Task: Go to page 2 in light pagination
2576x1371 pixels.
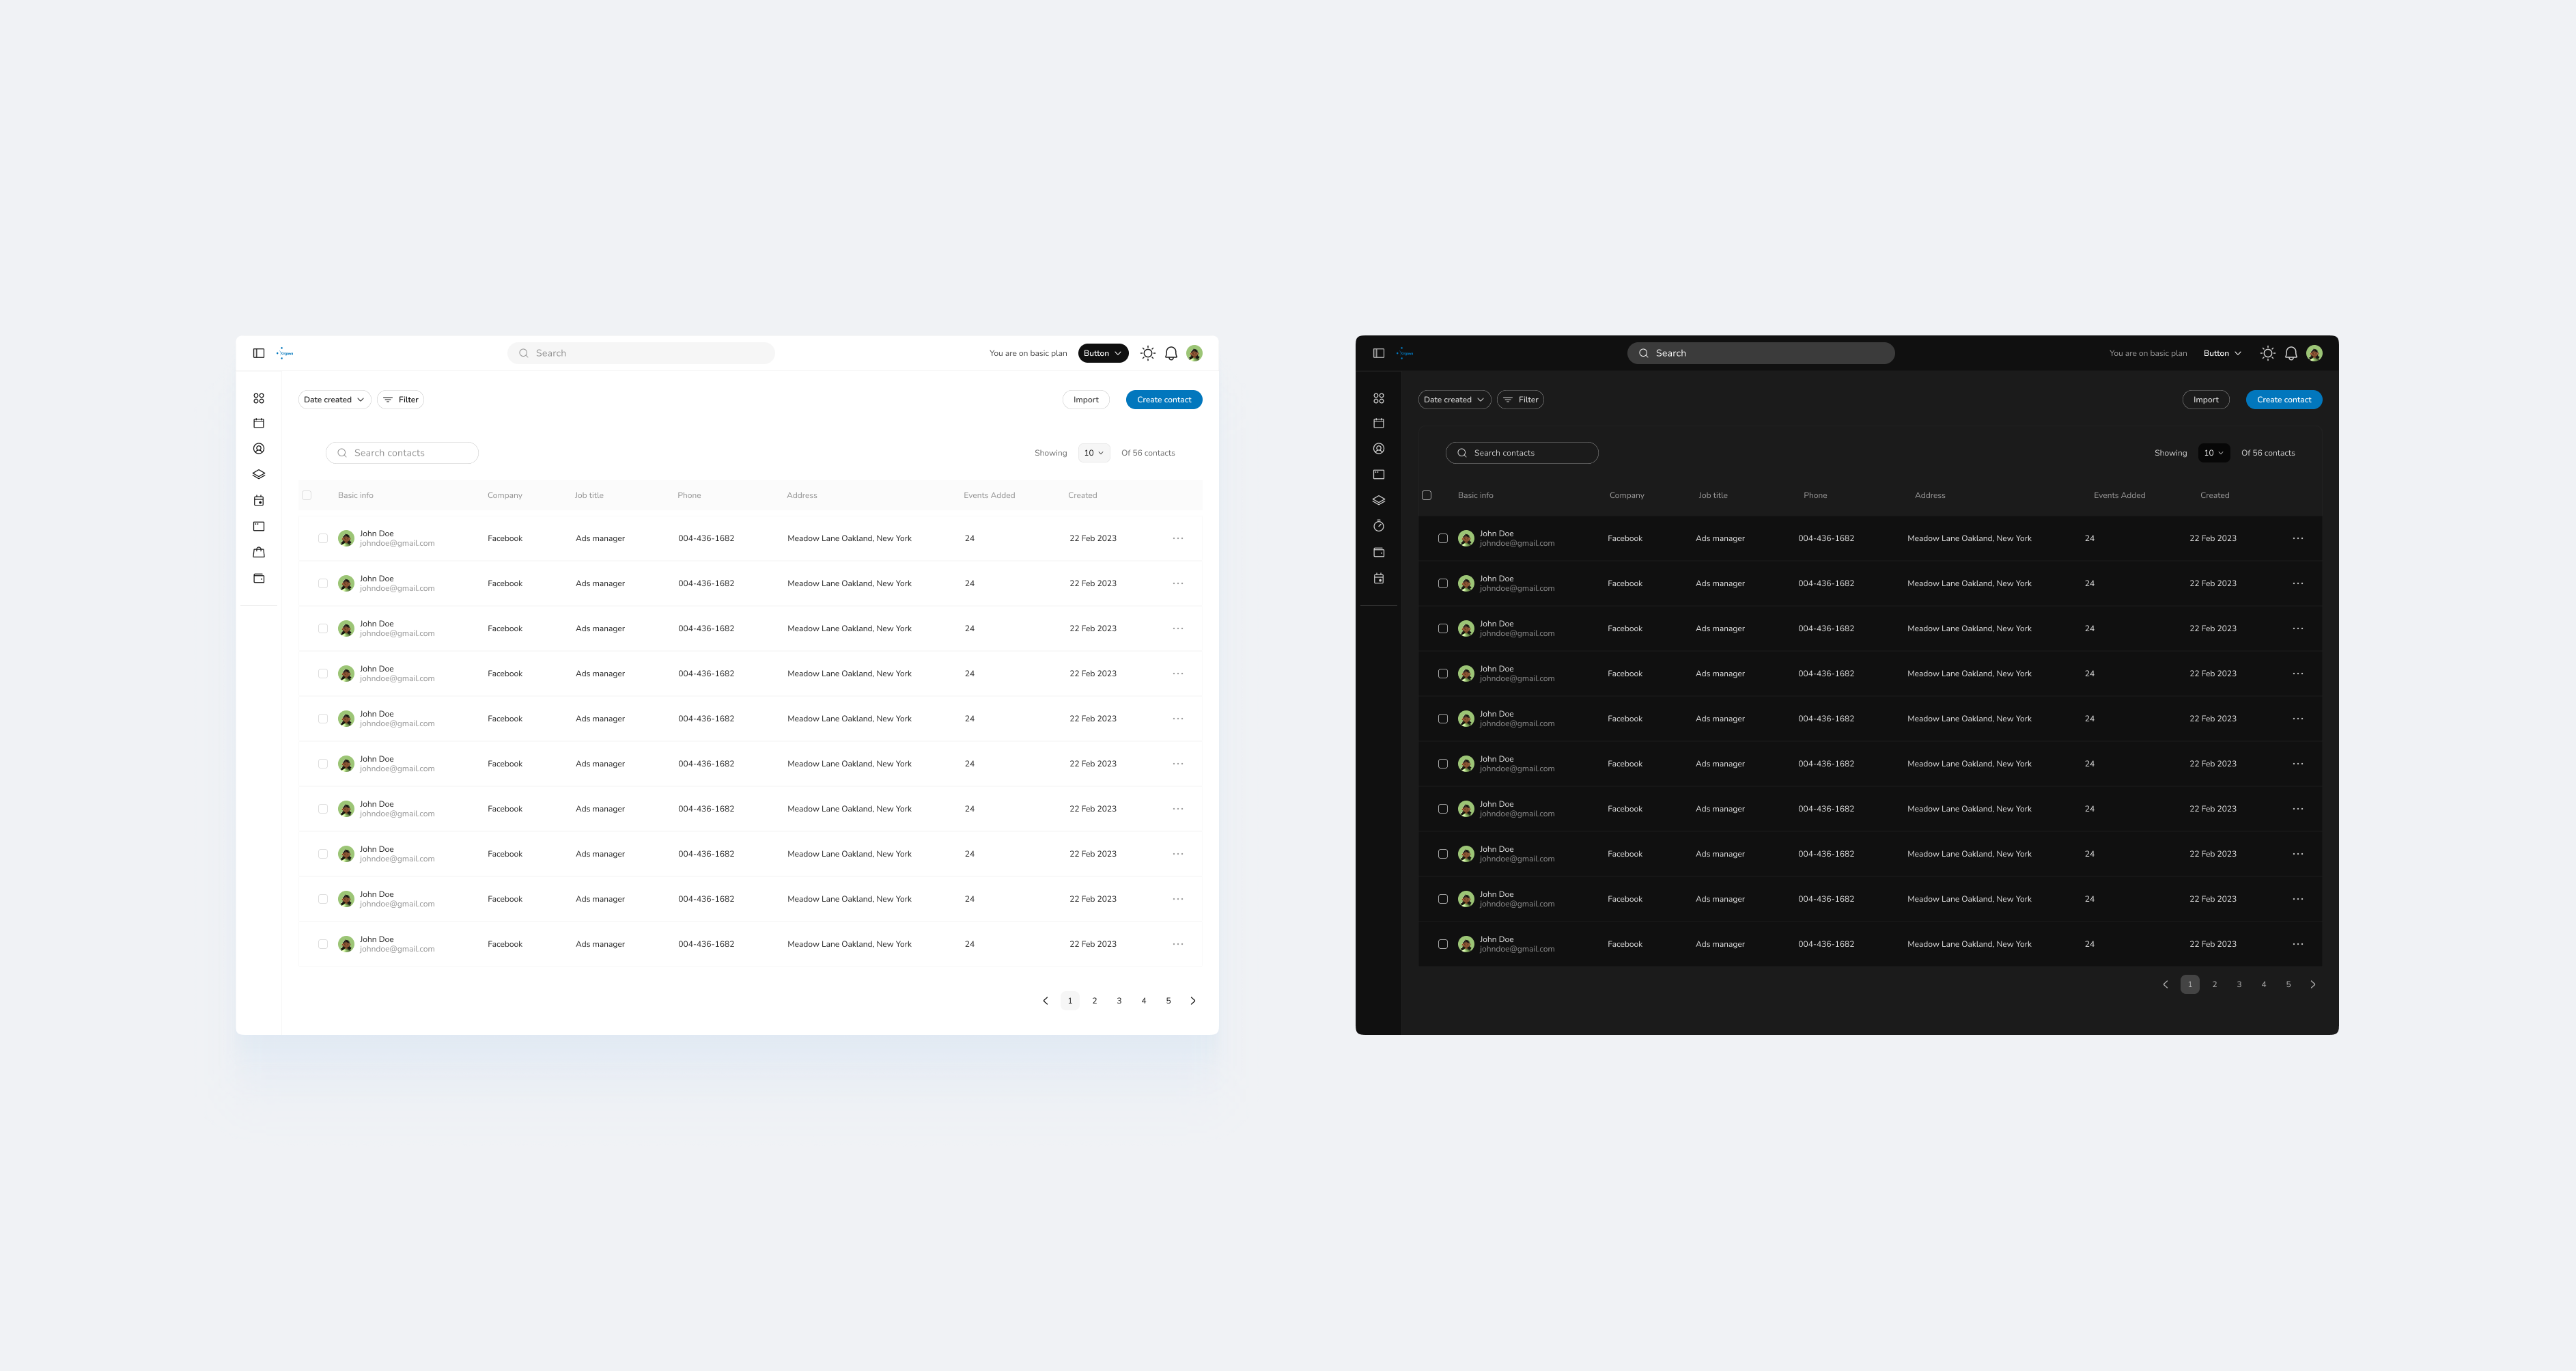Action: (x=1094, y=1000)
